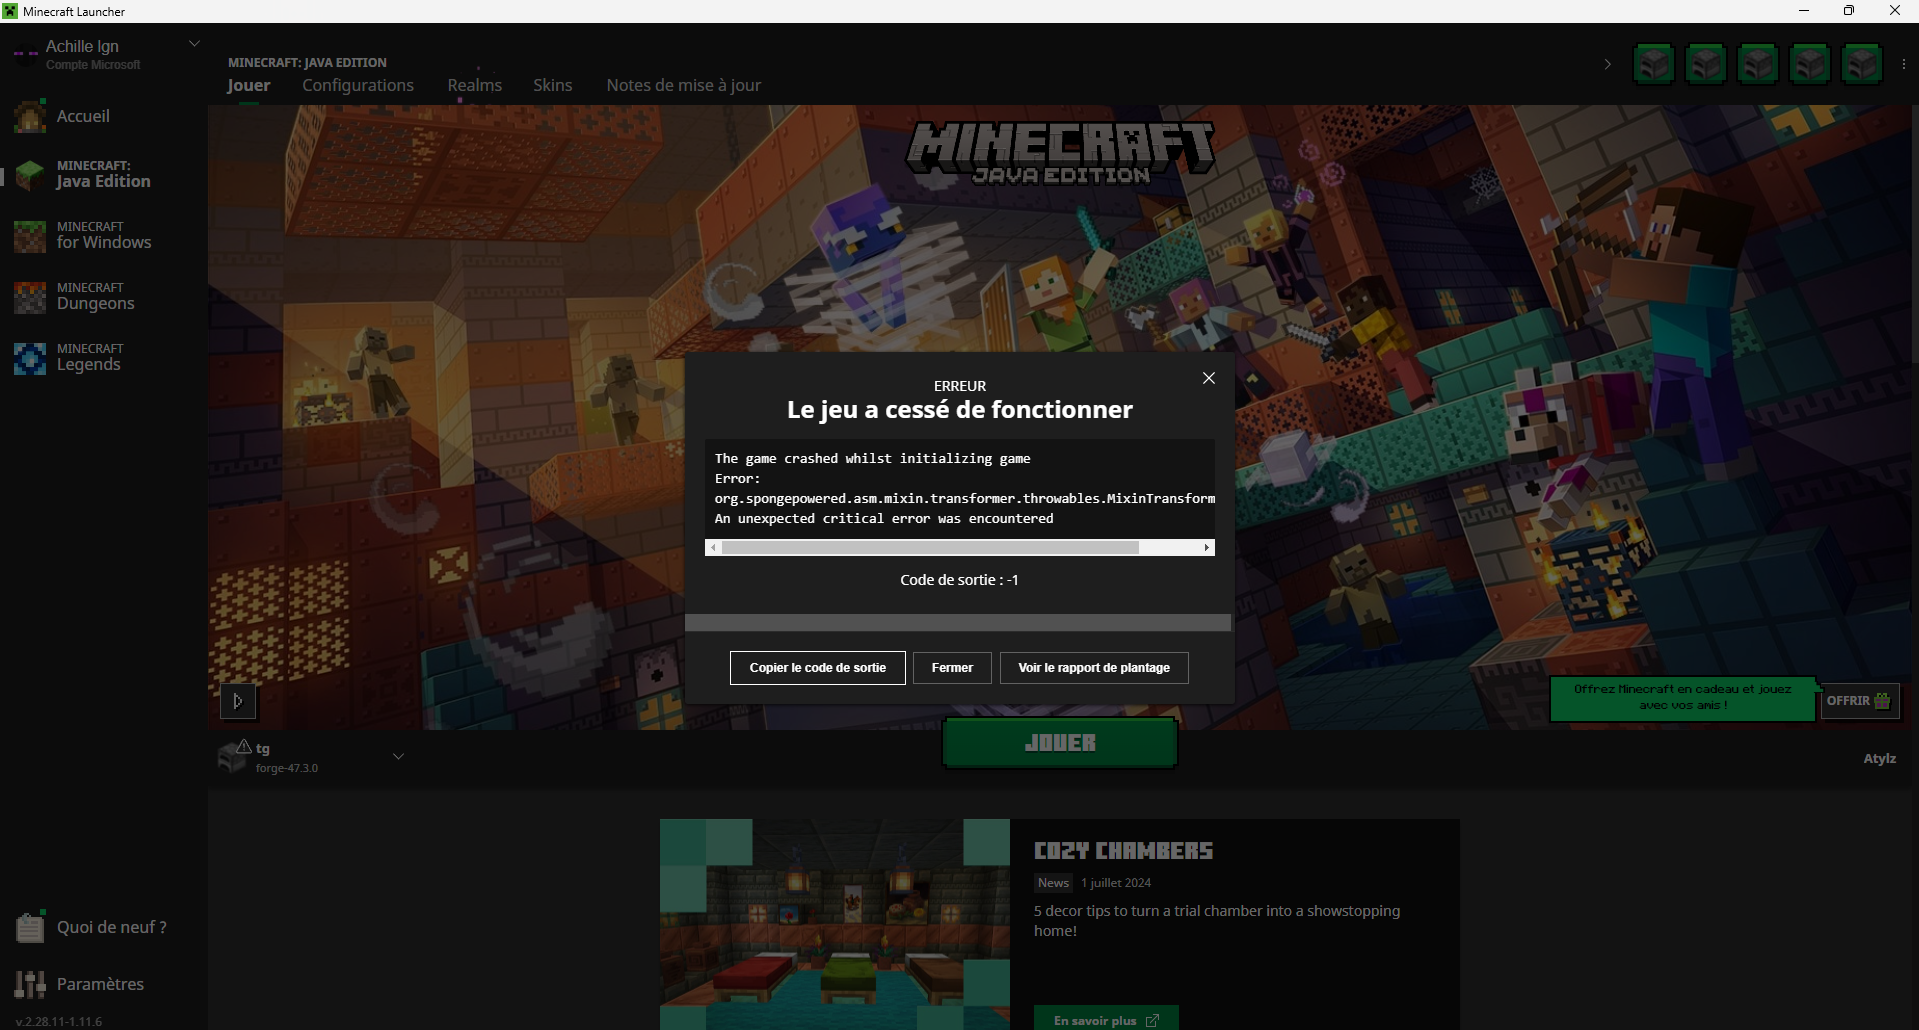This screenshot has height=1030, width=1919.
Task: Click the account avatar beside Achille Ign
Action: [26, 54]
